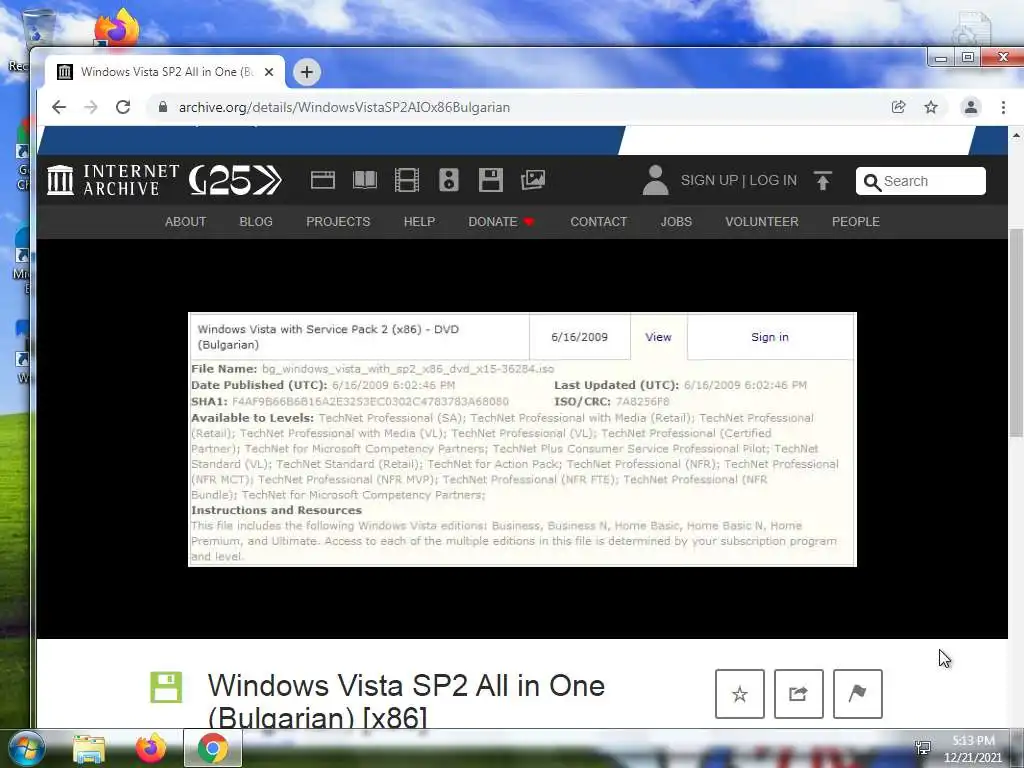
Task: Bookmark this page with the star icon
Action: pos(931,107)
